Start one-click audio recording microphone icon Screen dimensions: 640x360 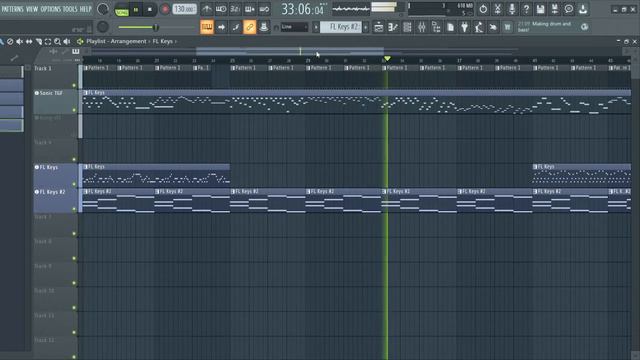(512, 9)
